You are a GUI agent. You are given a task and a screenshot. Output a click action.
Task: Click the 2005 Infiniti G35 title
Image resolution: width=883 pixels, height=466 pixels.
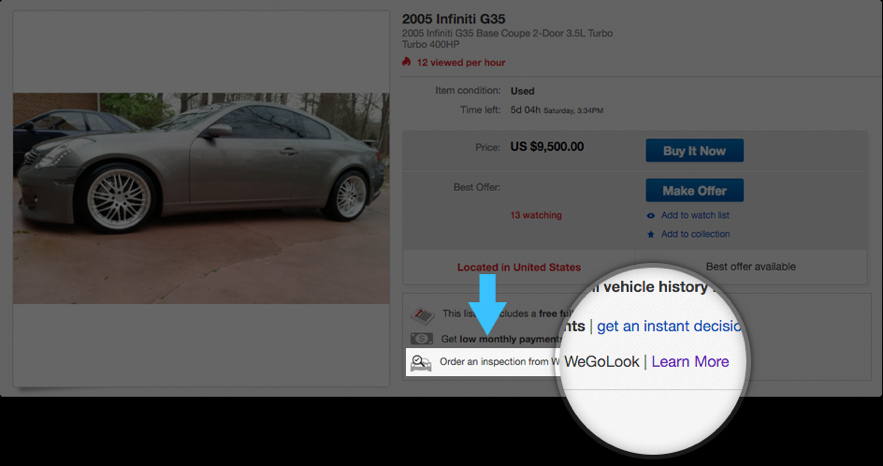tap(453, 19)
